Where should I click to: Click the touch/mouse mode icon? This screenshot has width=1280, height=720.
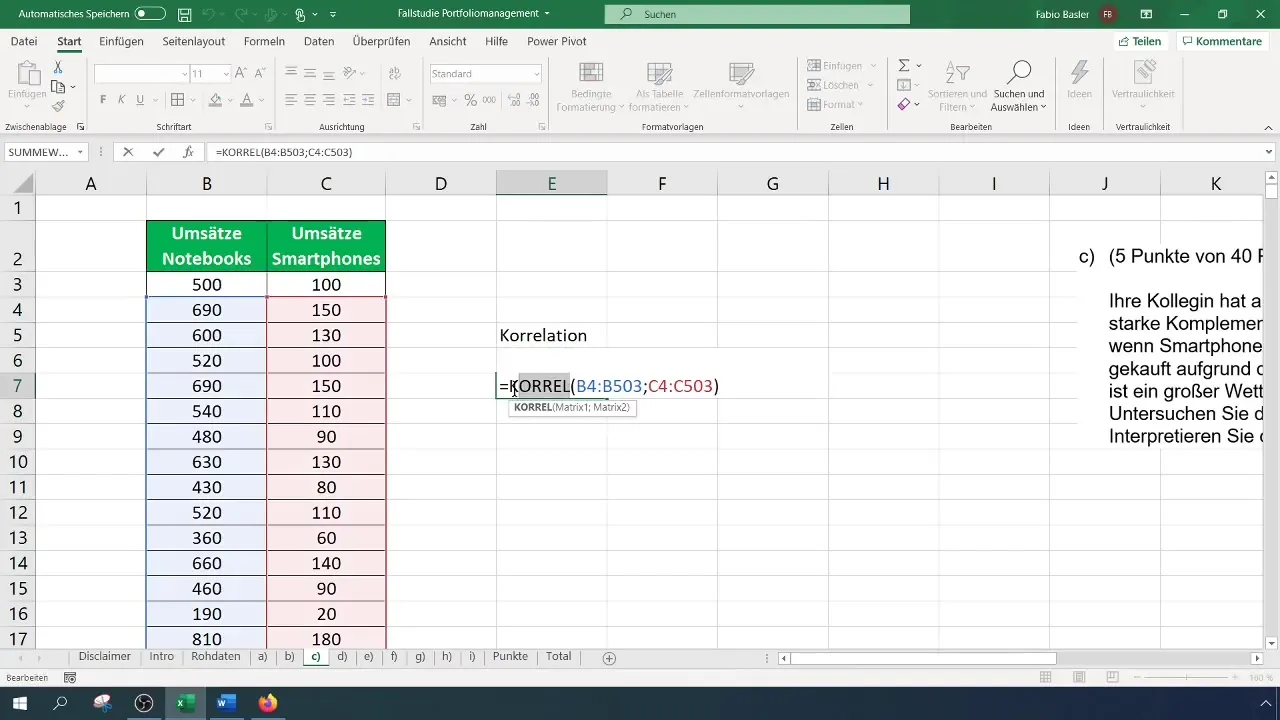[302, 15]
